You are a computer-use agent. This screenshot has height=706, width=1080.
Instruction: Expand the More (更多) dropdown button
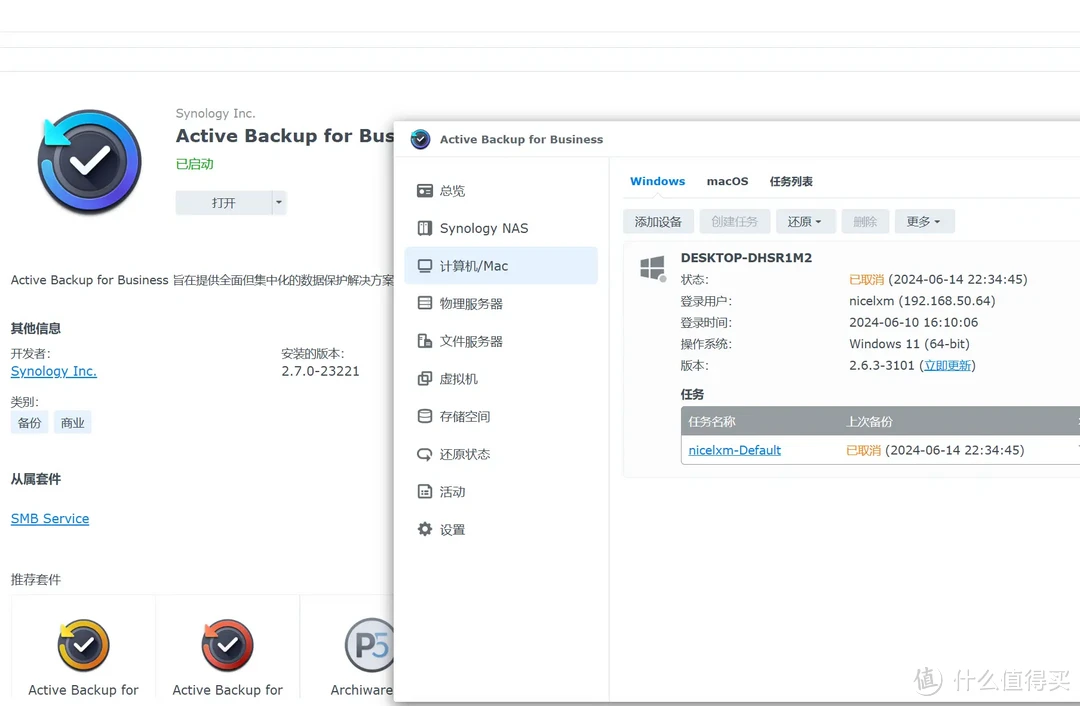(x=923, y=222)
